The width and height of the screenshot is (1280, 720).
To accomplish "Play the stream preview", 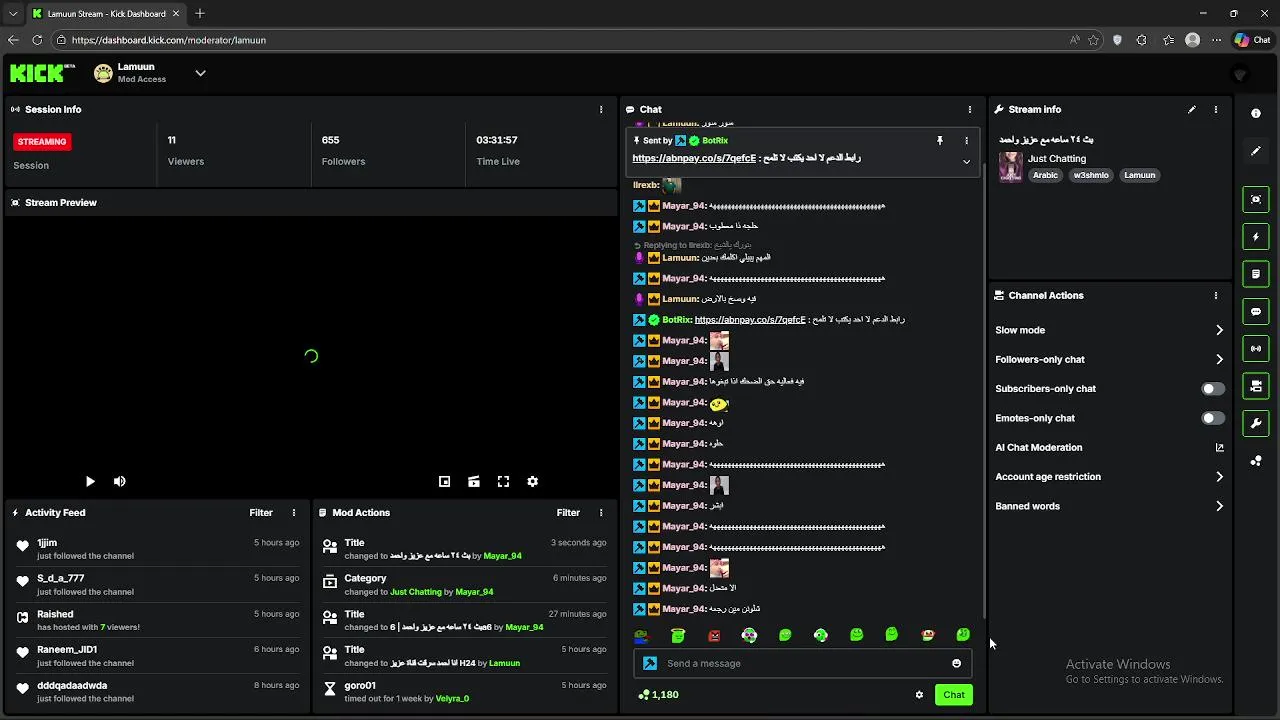I will click(90, 481).
